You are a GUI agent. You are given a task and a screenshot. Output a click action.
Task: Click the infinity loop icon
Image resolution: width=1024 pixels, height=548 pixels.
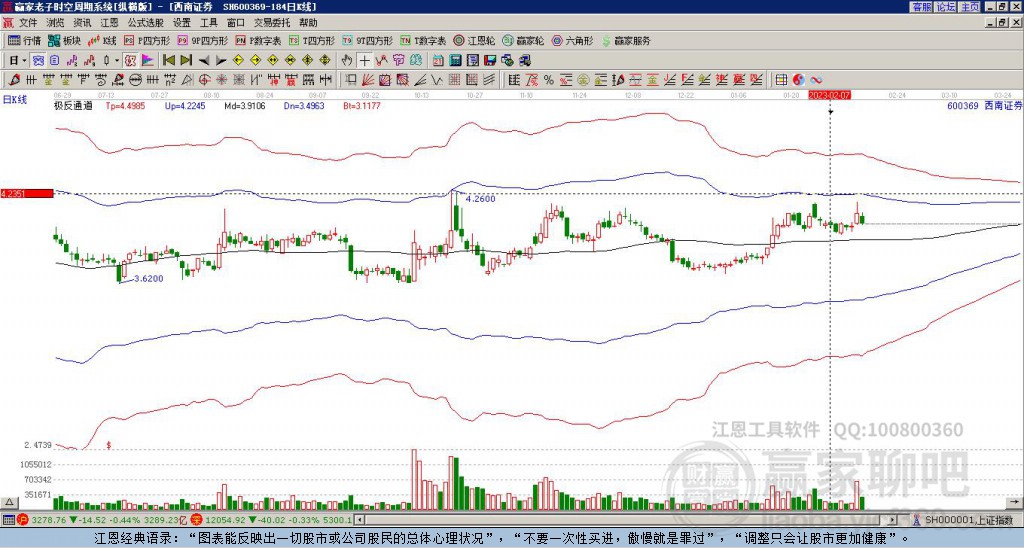(x=816, y=80)
